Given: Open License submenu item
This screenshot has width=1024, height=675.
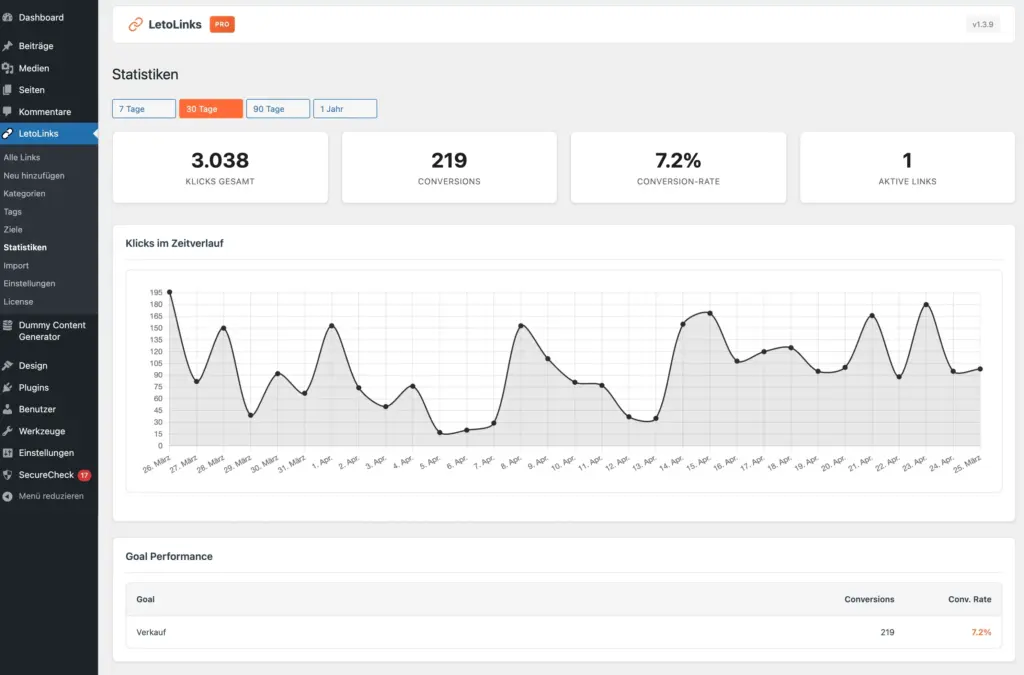Looking at the screenshot, I should [18, 302].
